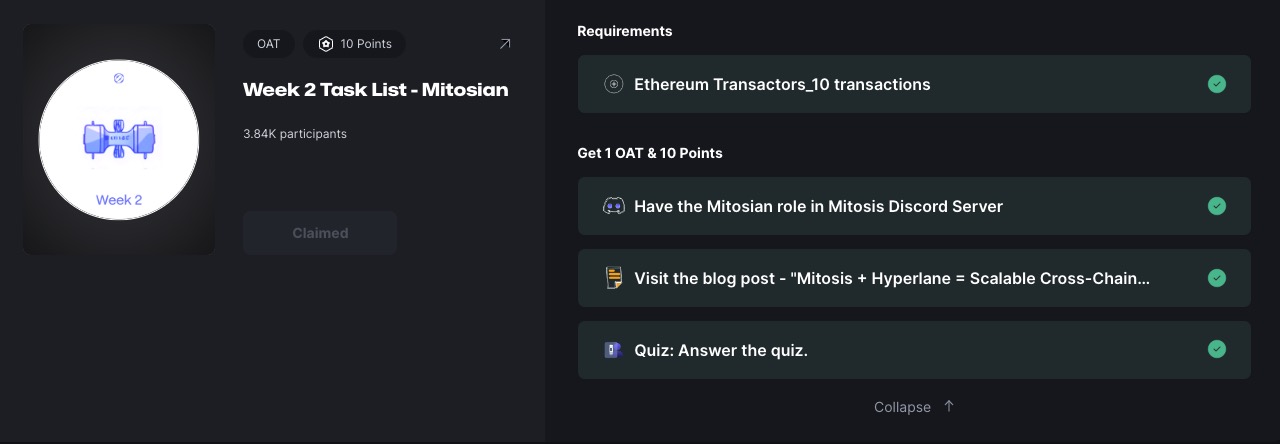
Task: Click the Discord icon in task list
Action: [613, 206]
